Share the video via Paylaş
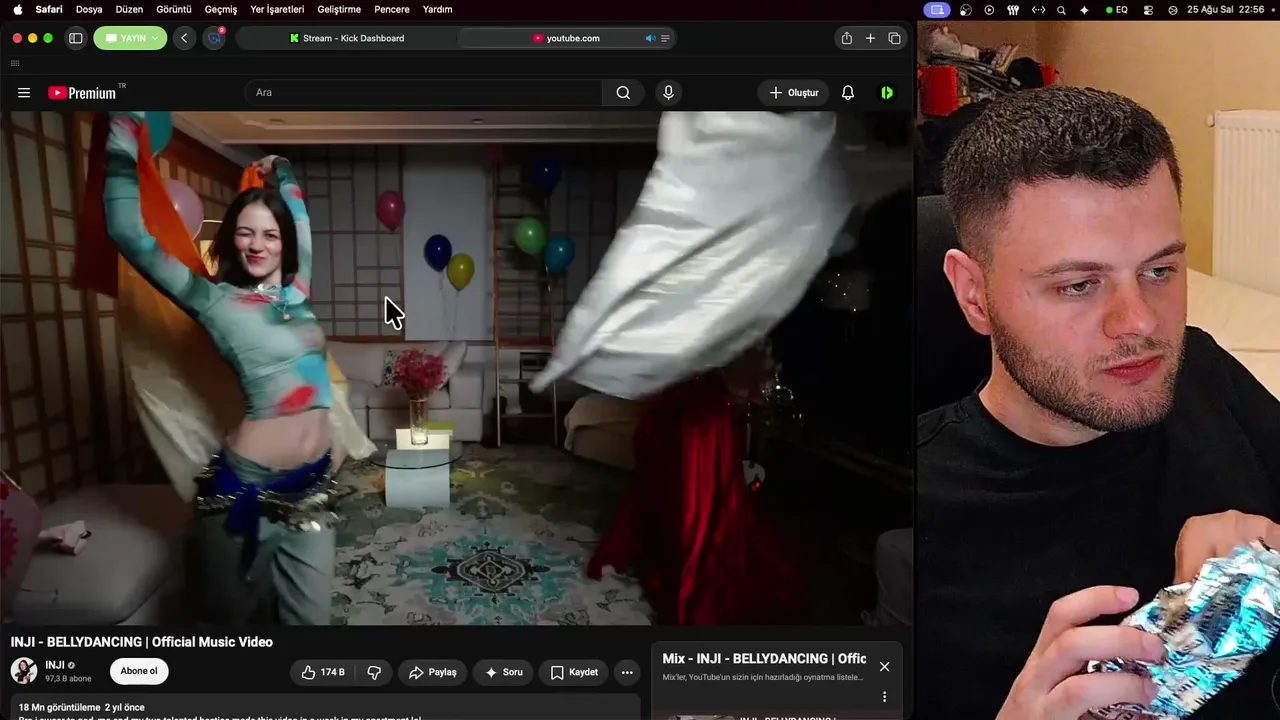 (433, 672)
